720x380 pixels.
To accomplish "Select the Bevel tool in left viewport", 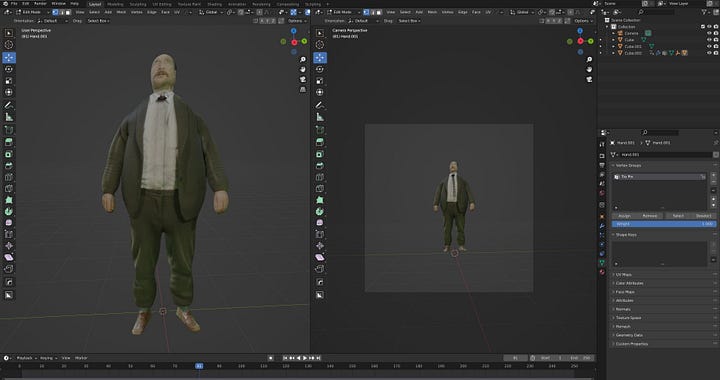I will point(9,166).
